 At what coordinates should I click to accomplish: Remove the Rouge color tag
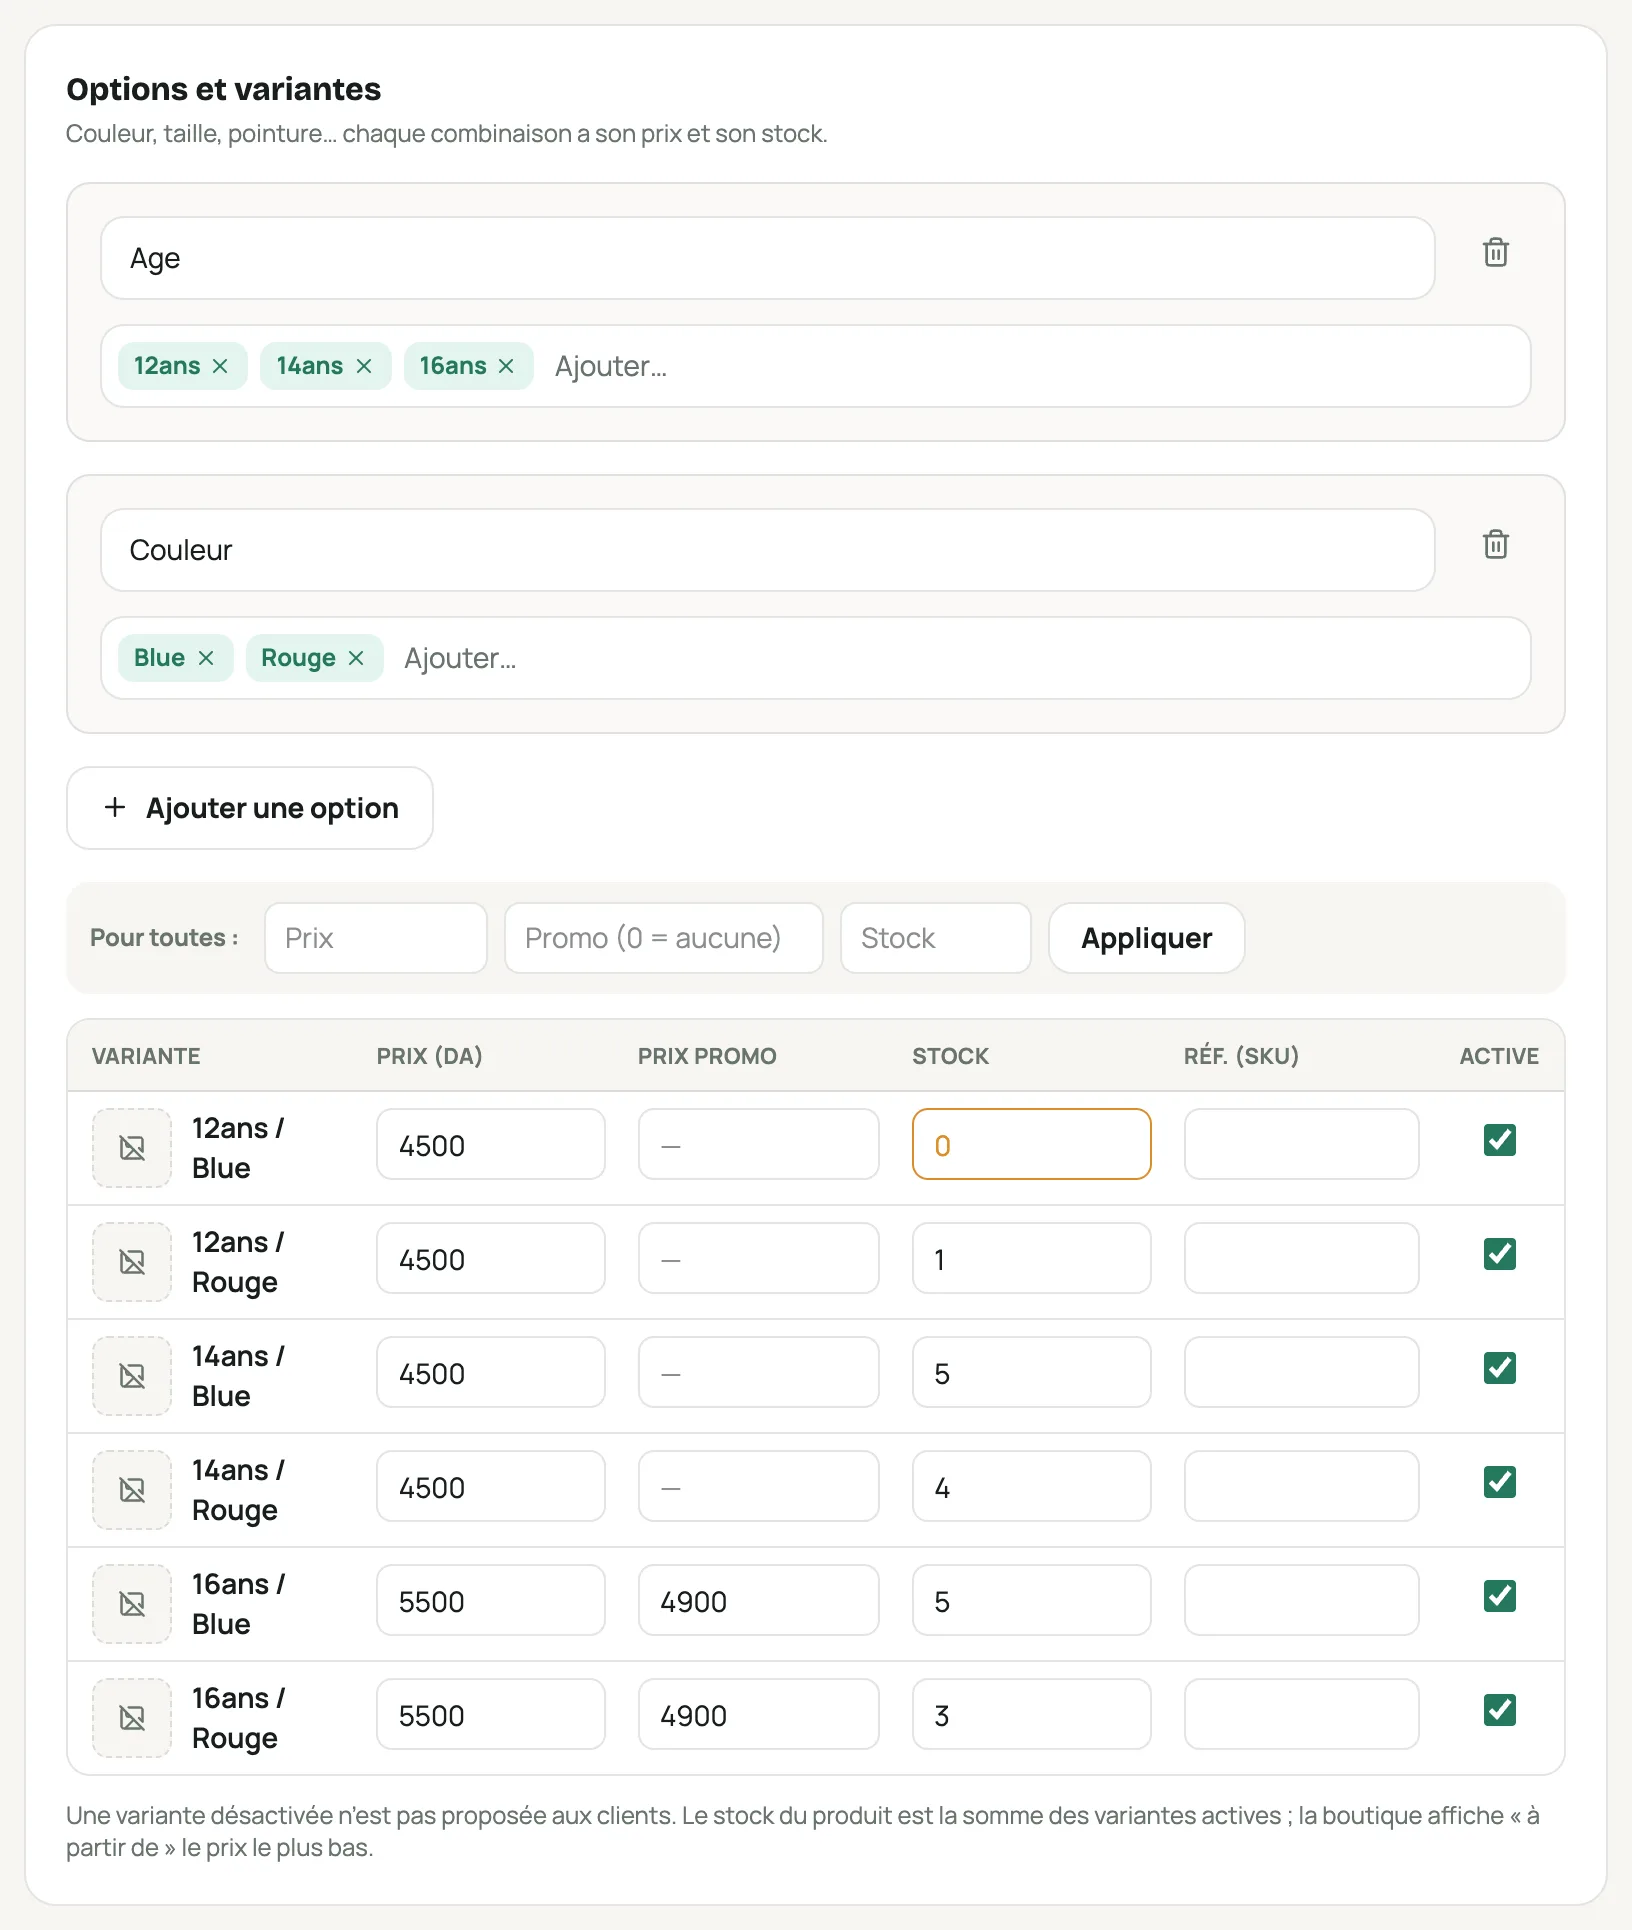[x=356, y=658]
